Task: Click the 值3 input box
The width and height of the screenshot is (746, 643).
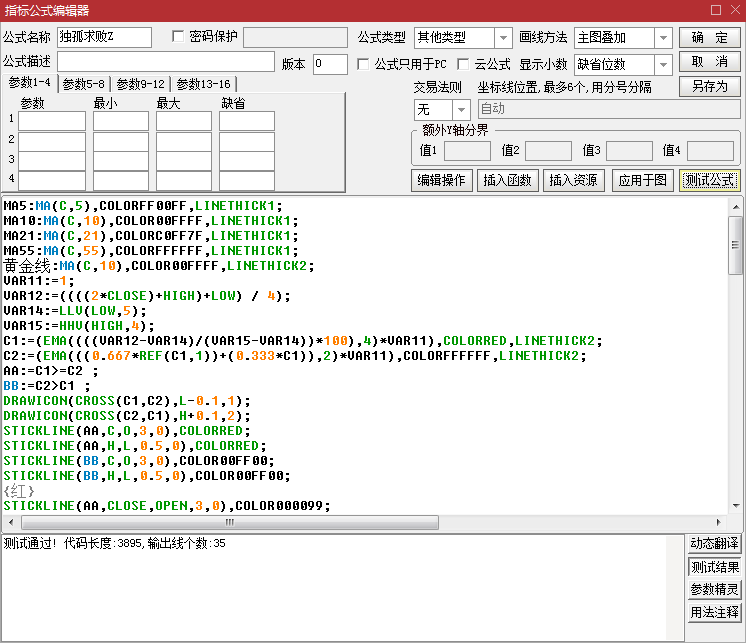Action: 629,151
